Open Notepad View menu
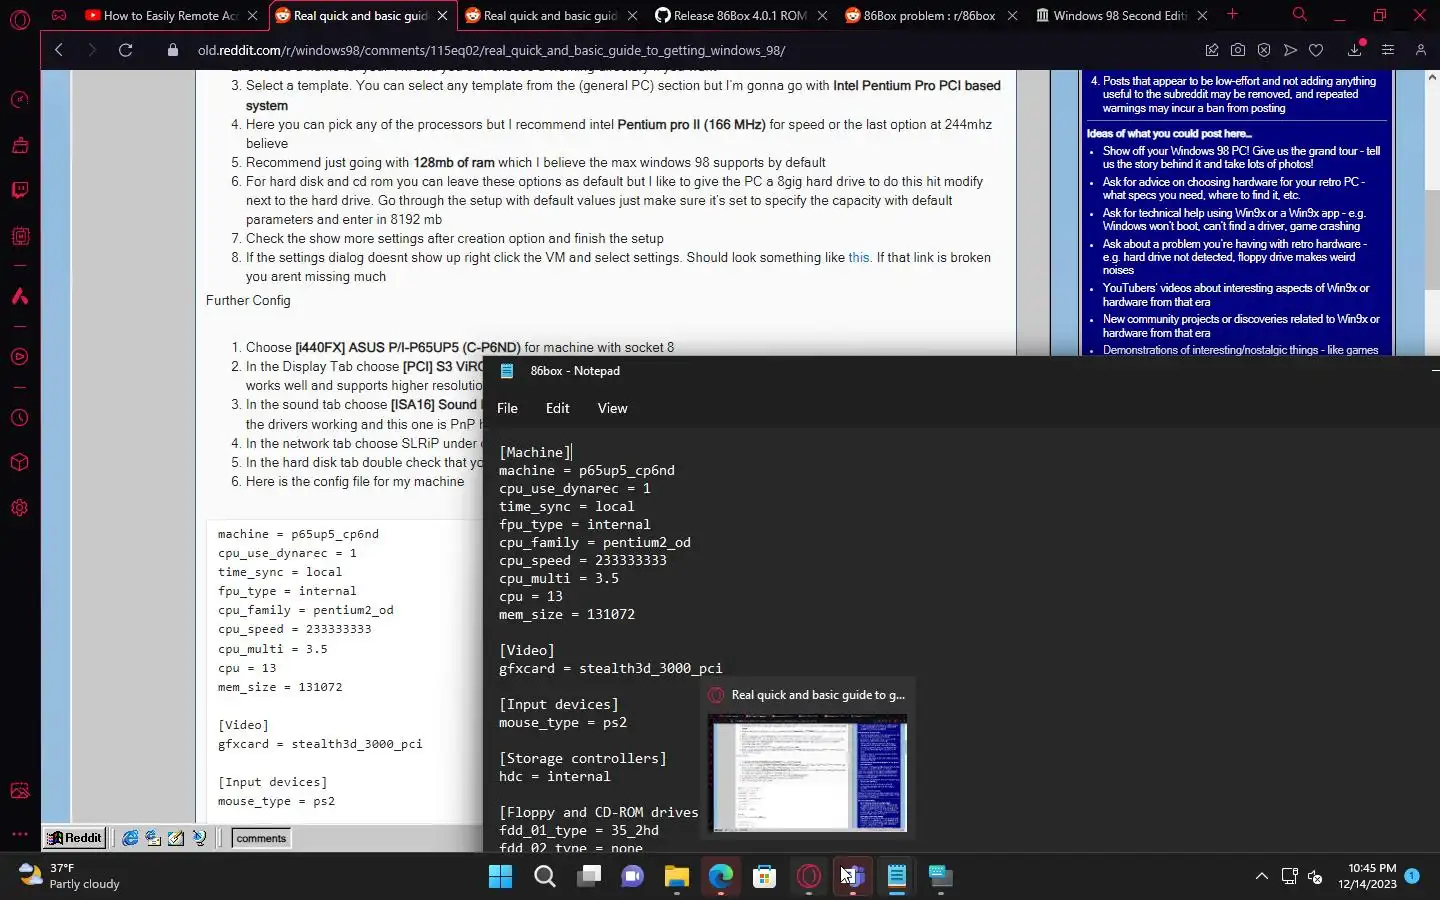 (612, 408)
